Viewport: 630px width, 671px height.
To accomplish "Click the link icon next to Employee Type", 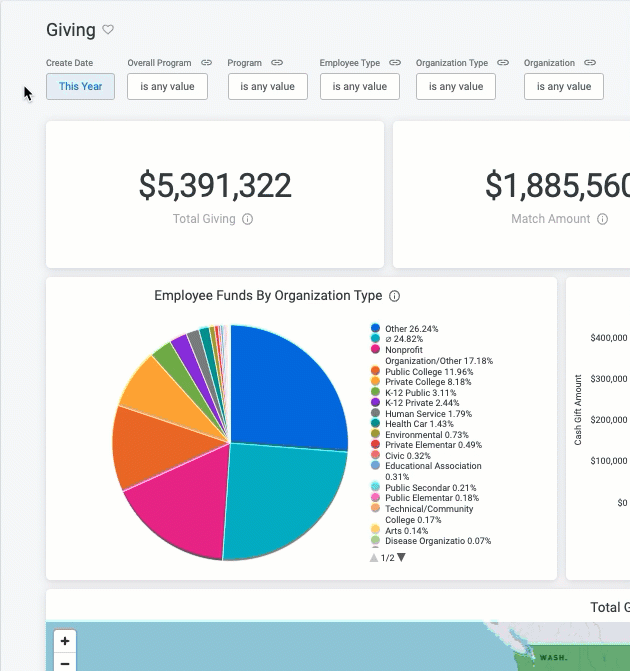I will tap(395, 62).
